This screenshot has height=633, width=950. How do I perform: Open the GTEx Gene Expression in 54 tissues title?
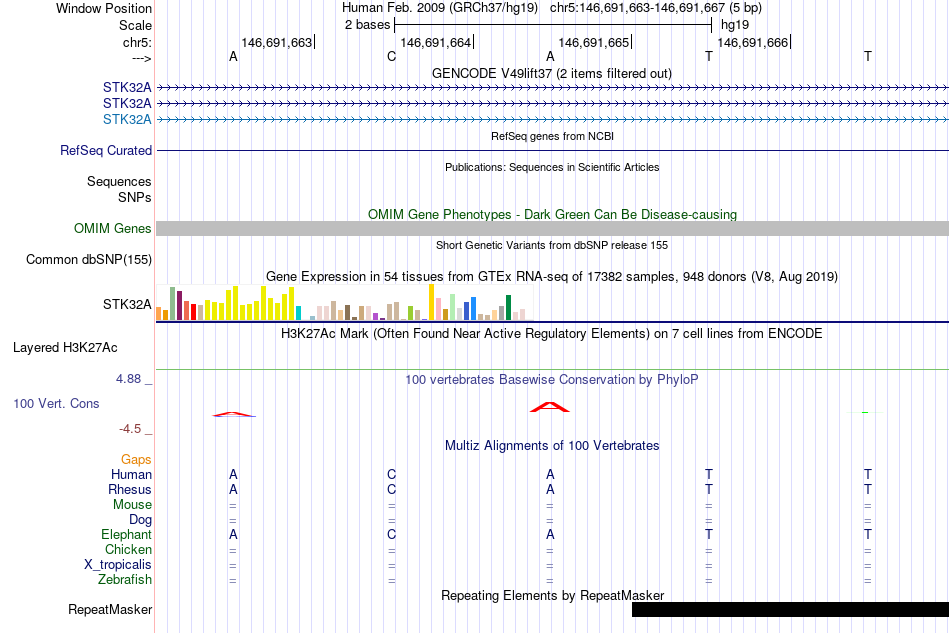pyautogui.click(x=552, y=276)
